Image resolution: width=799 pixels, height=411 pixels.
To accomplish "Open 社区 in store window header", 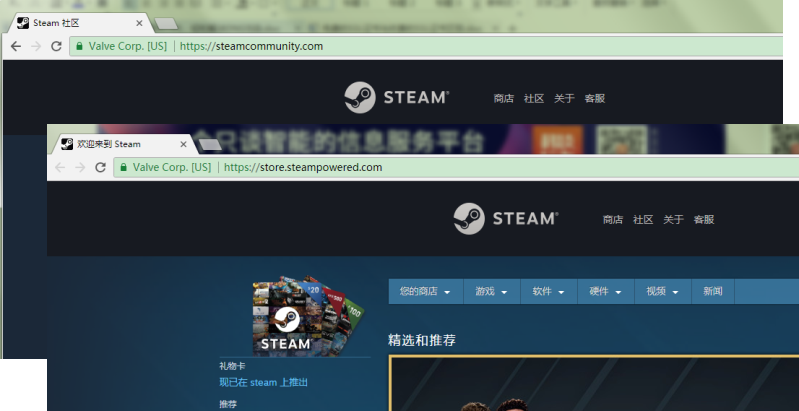I will [643, 220].
